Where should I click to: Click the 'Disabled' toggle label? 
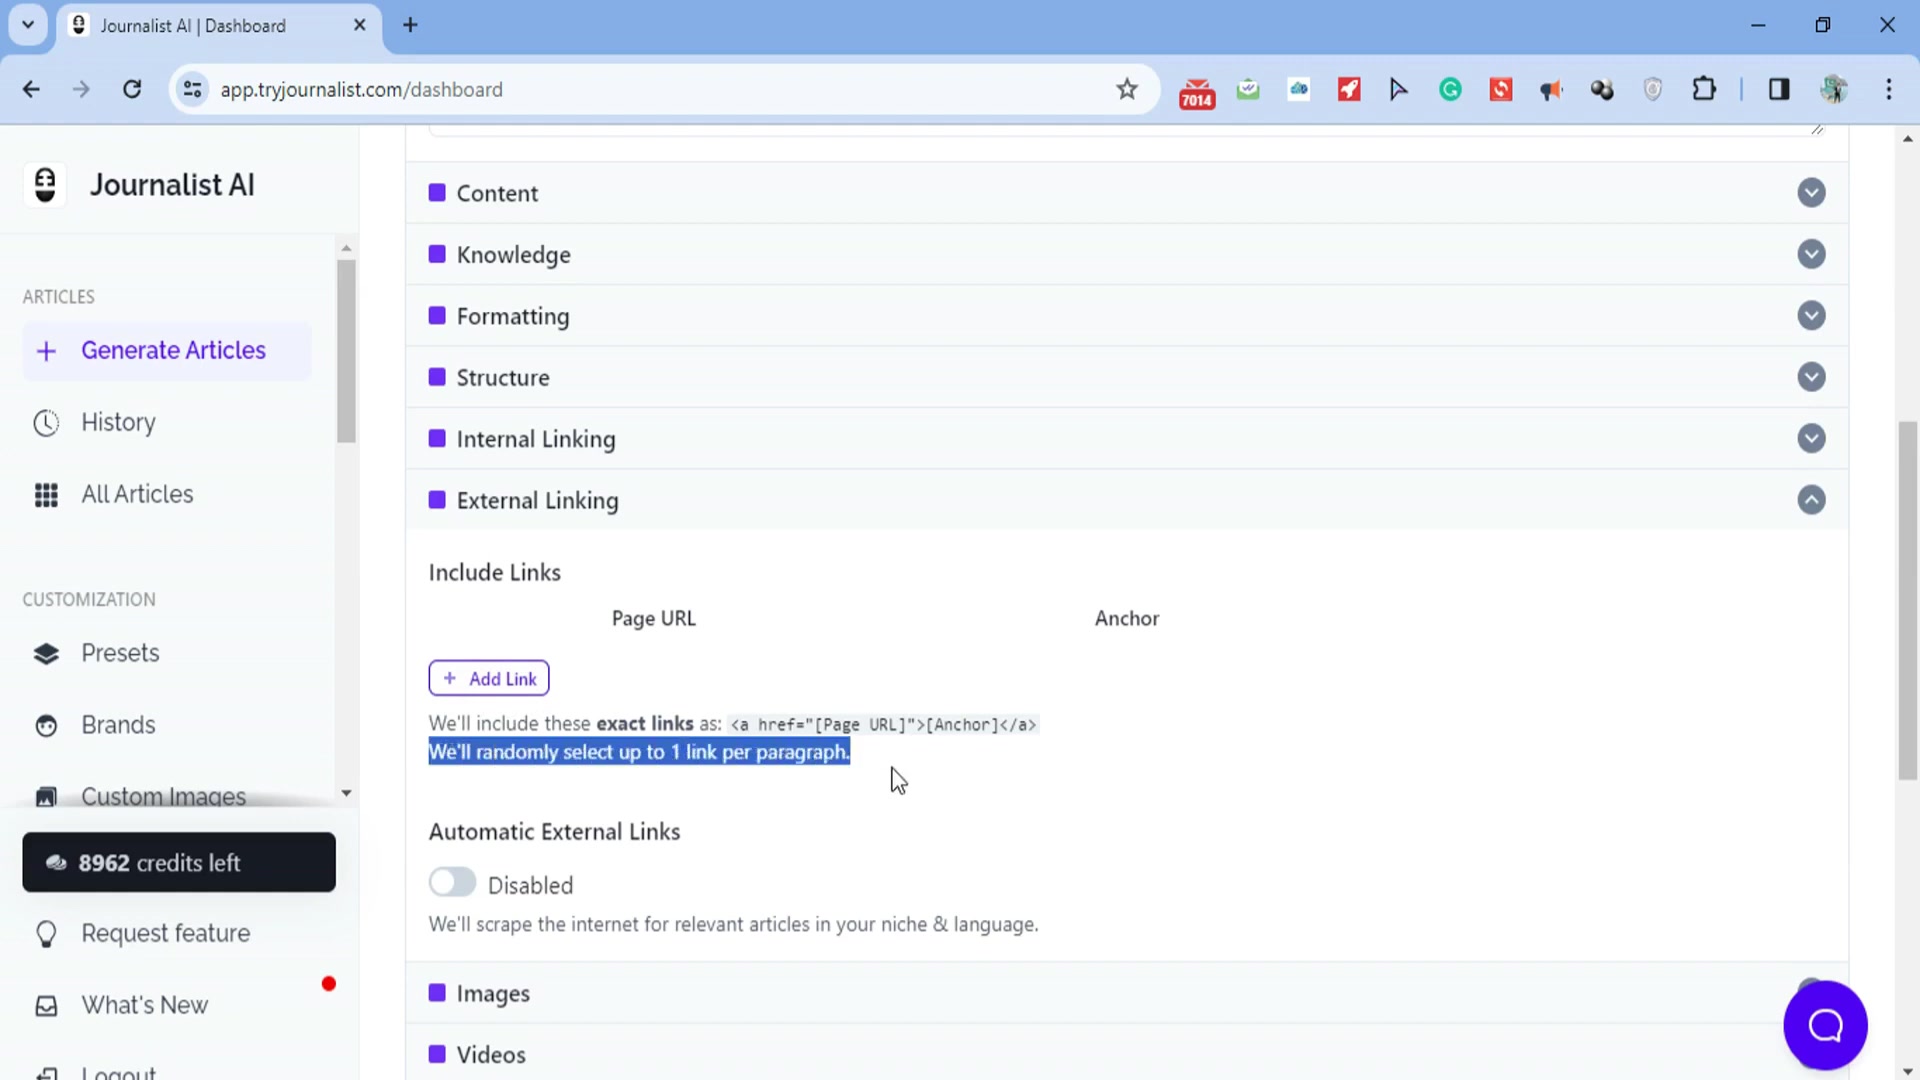coord(530,886)
